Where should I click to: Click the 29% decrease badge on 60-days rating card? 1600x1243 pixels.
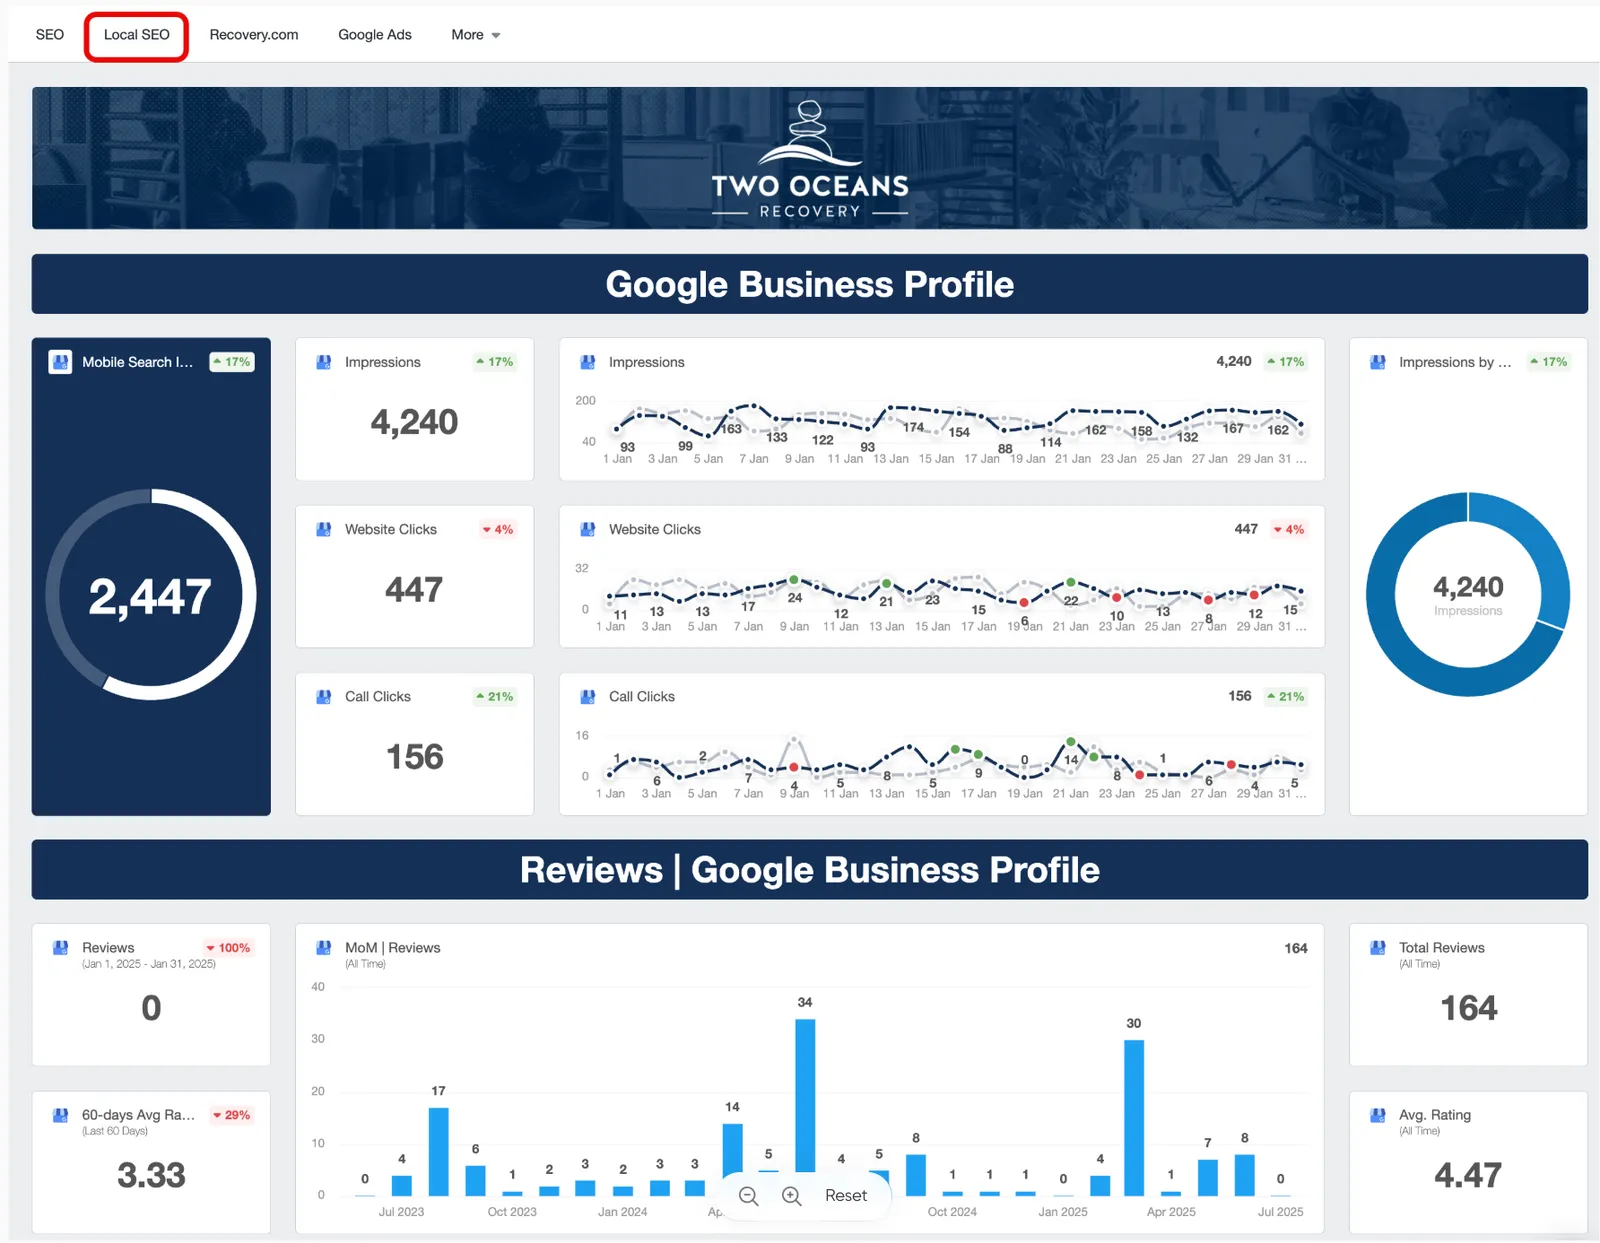tap(232, 1115)
